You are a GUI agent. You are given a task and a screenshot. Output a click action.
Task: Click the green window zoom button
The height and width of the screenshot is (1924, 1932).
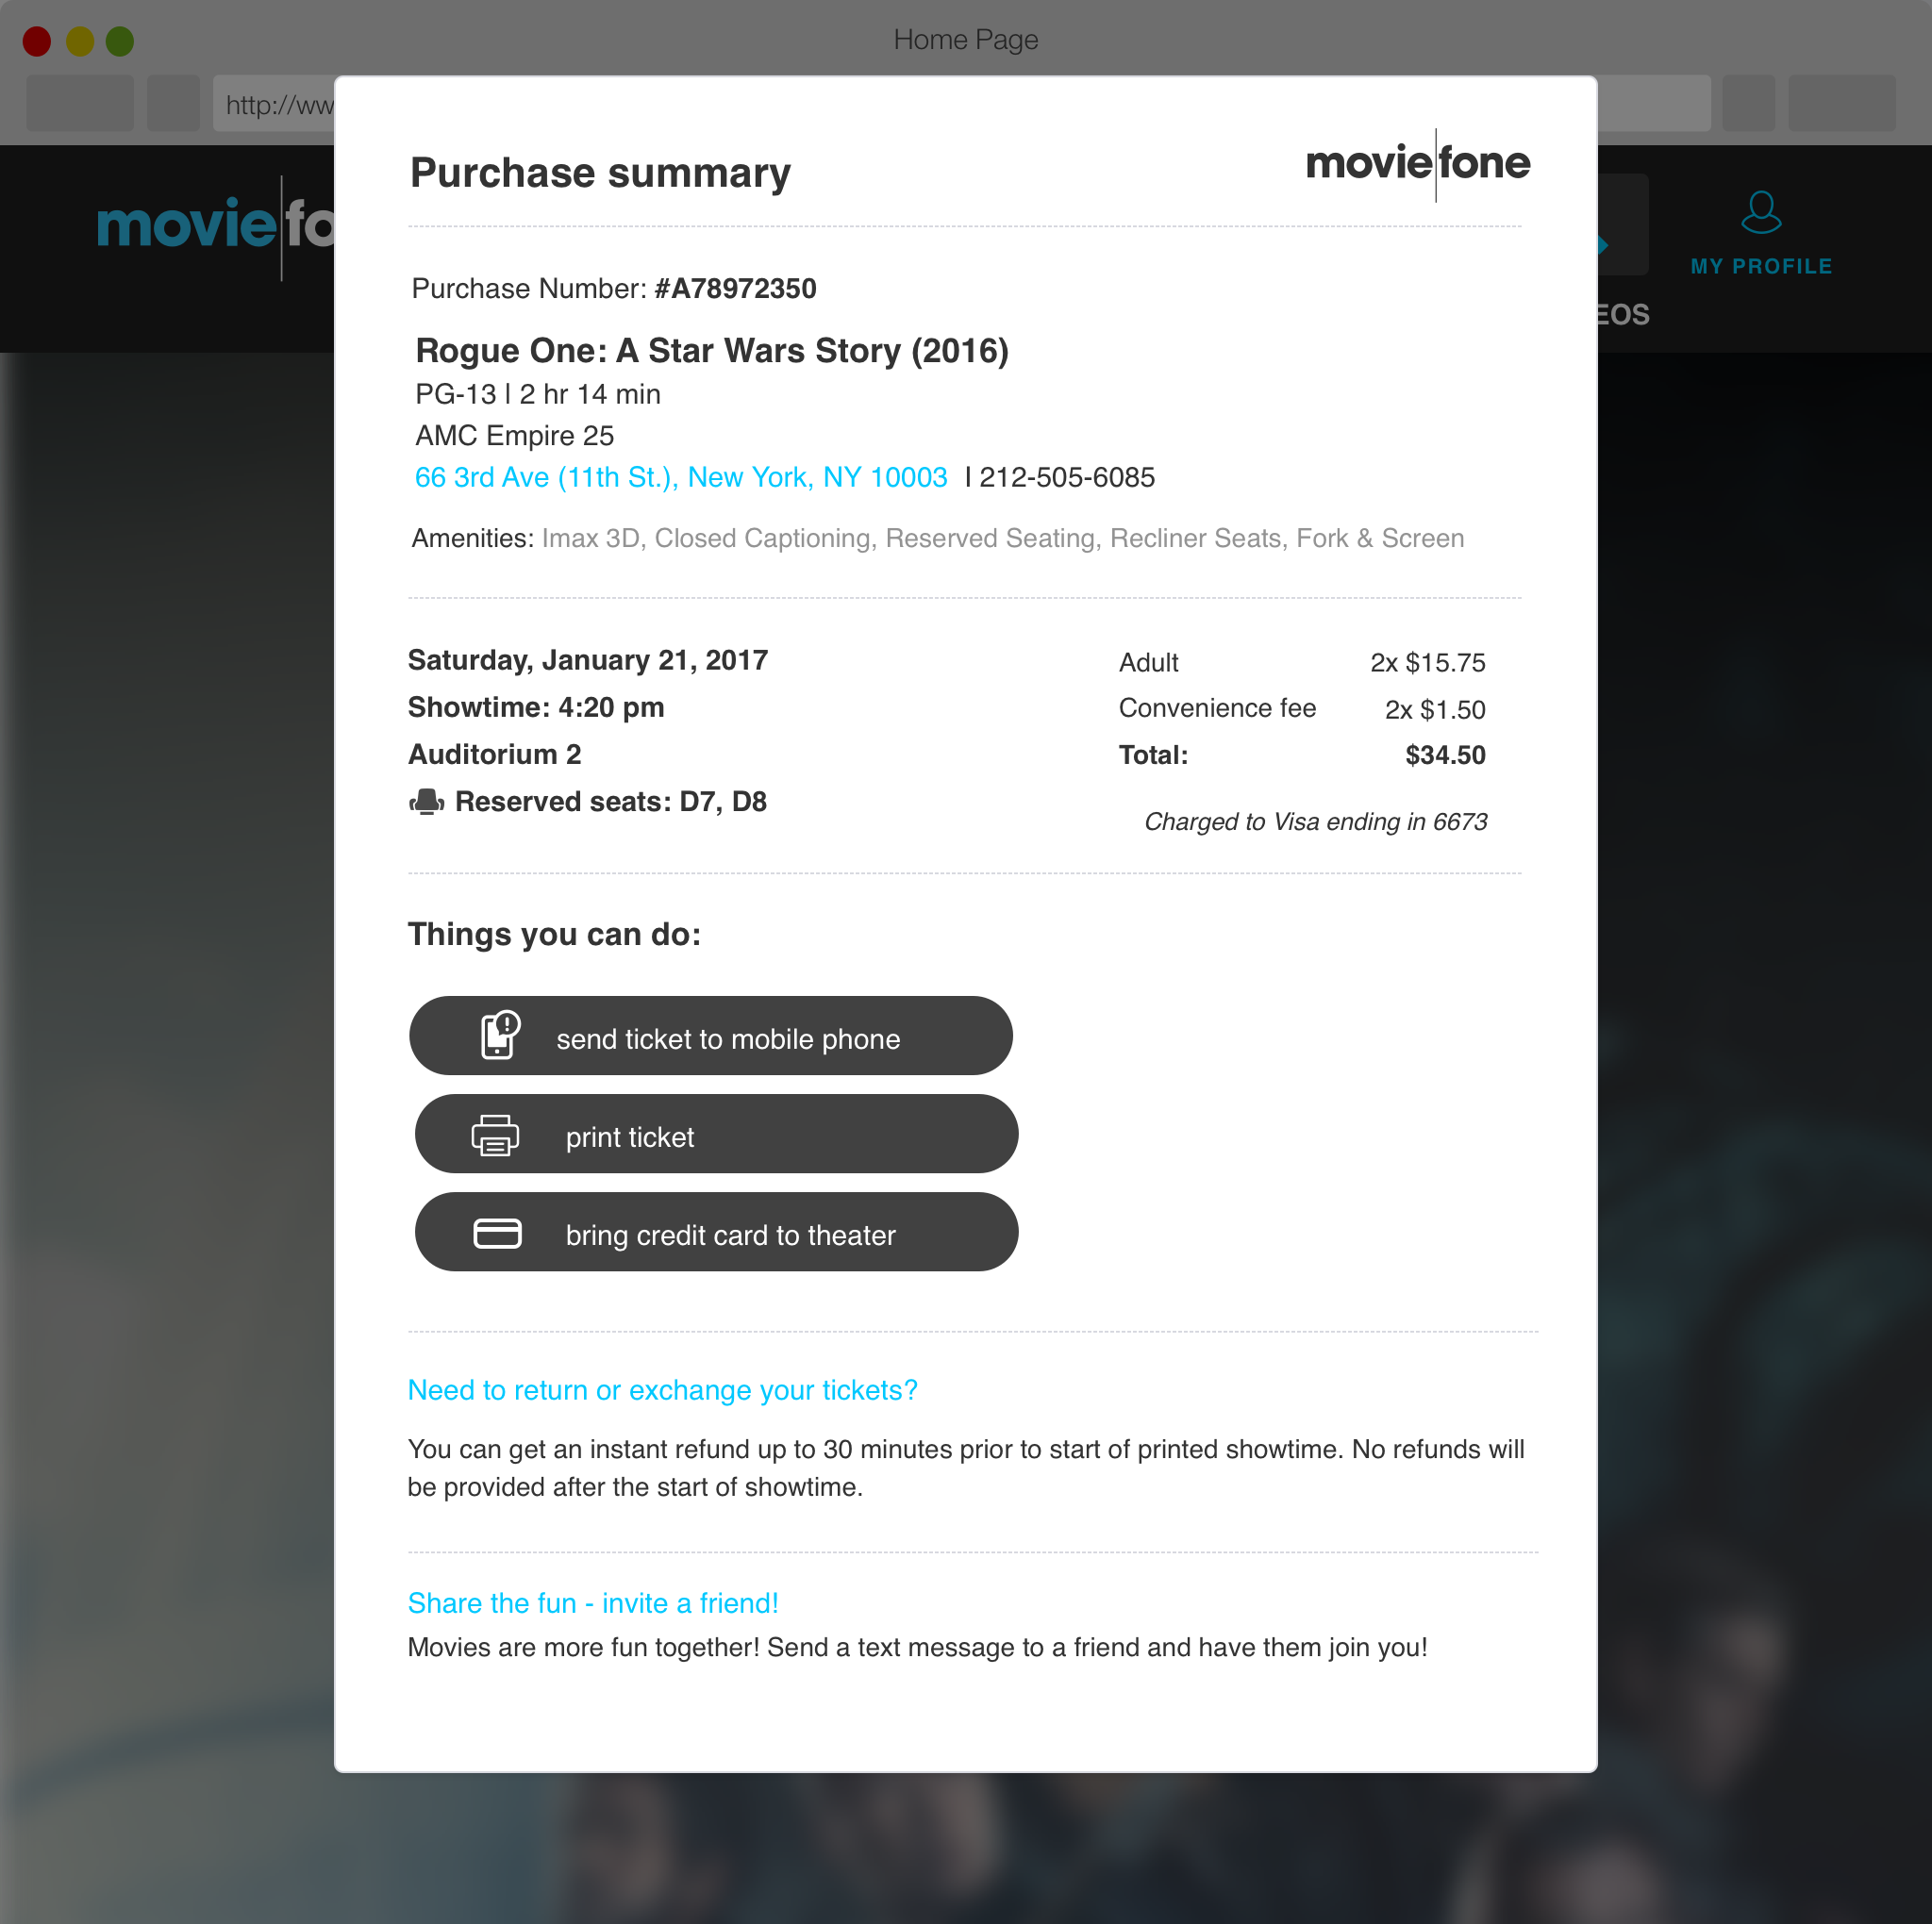tap(120, 41)
